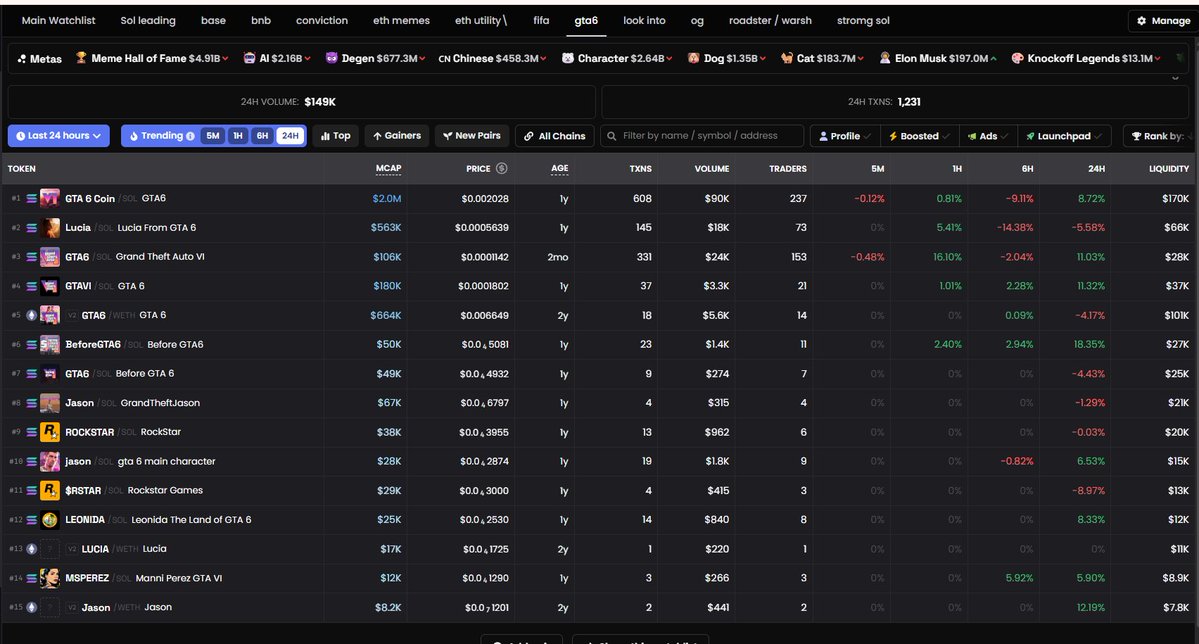1199x644 pixels.
Task: Click the Trending info icon
Action: click(x=190, y=136)
